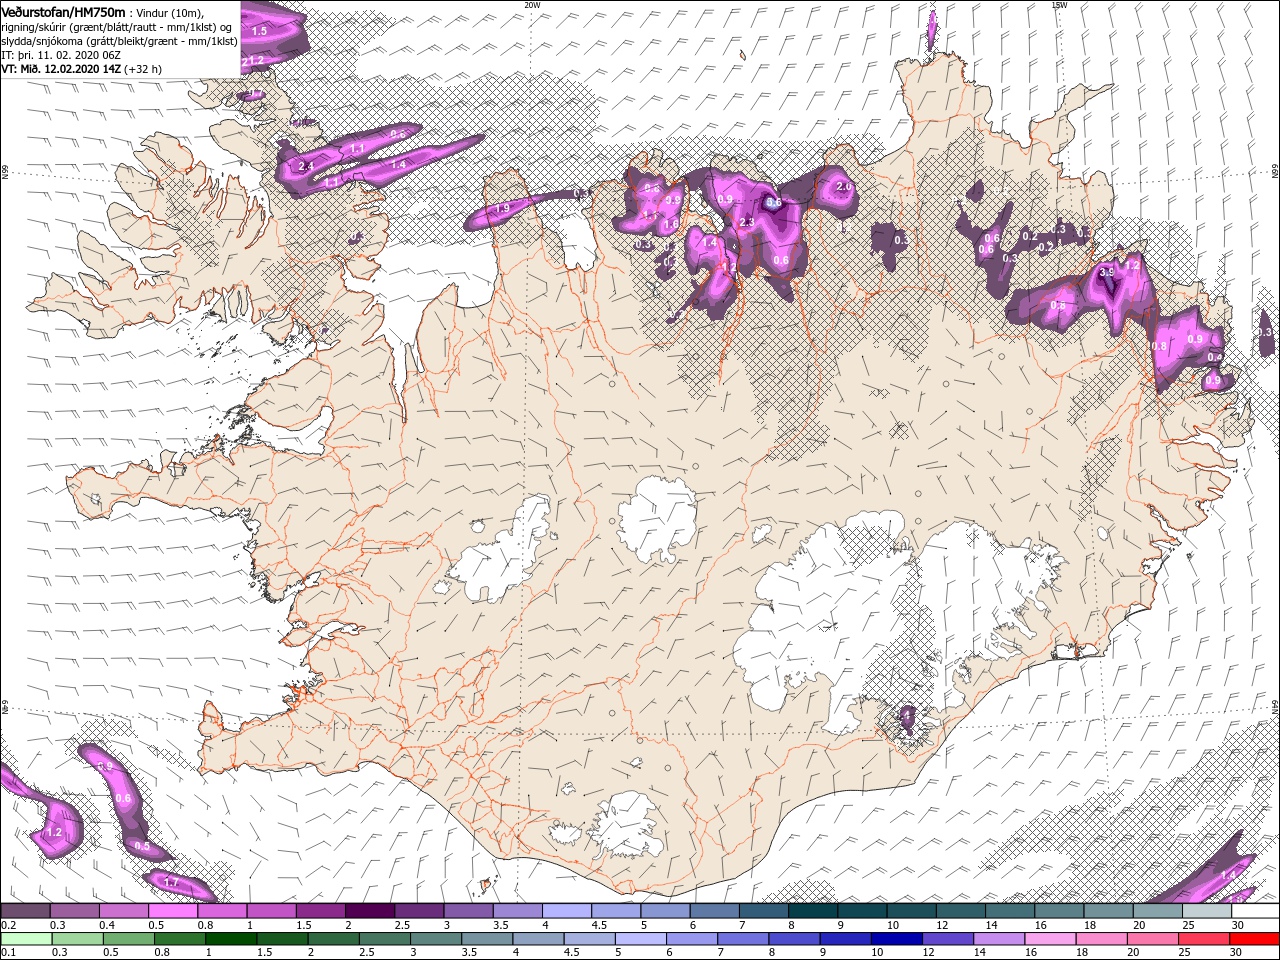Image resolution: width=1280 pixels, height=960 pixels.
Task: Click the initial time 'IT: þri. 11. 02. 2020 06Z'
Action: pyautogui.click(x=61, y=55)
